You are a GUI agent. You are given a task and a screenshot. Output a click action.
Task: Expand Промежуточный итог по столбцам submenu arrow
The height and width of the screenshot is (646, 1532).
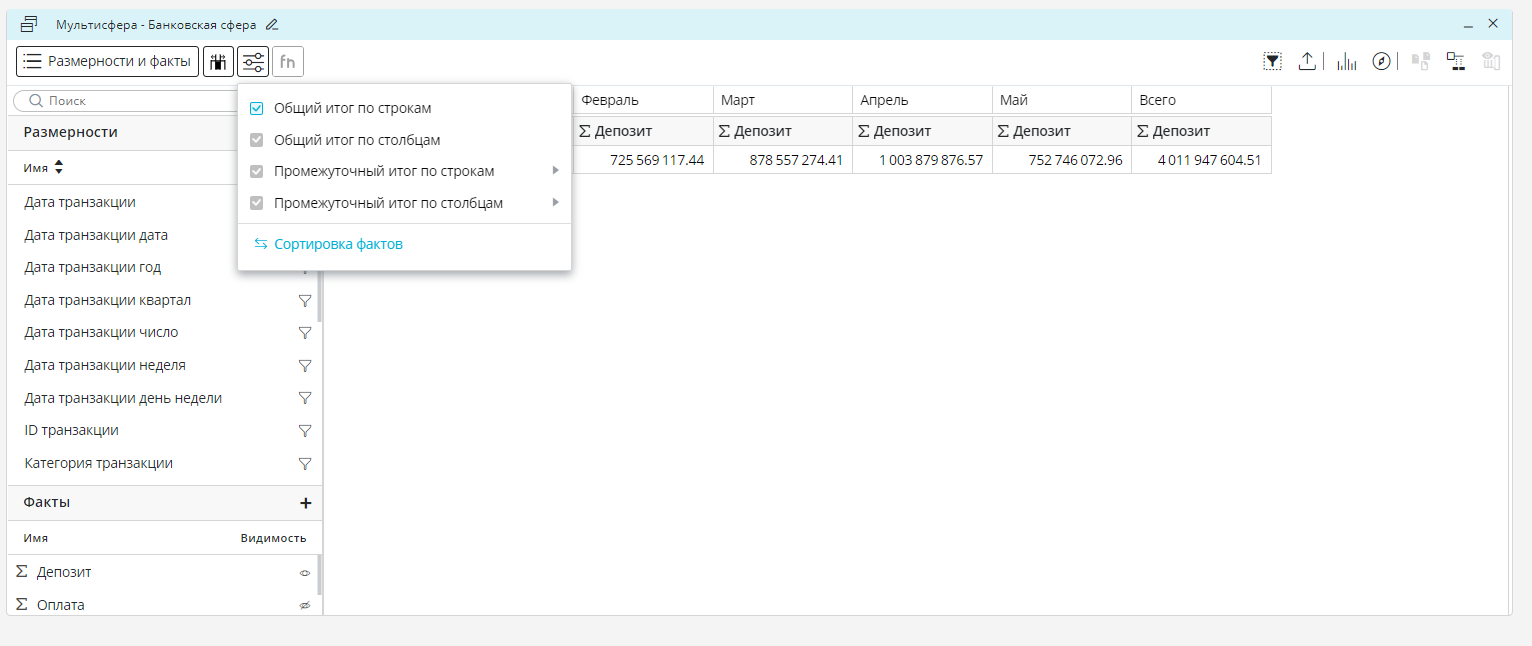(555, 203)
